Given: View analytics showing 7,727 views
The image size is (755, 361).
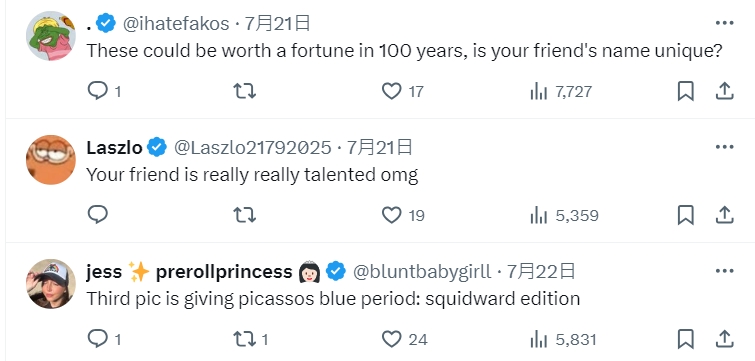Looking at the screenshot, I should 560,91.
